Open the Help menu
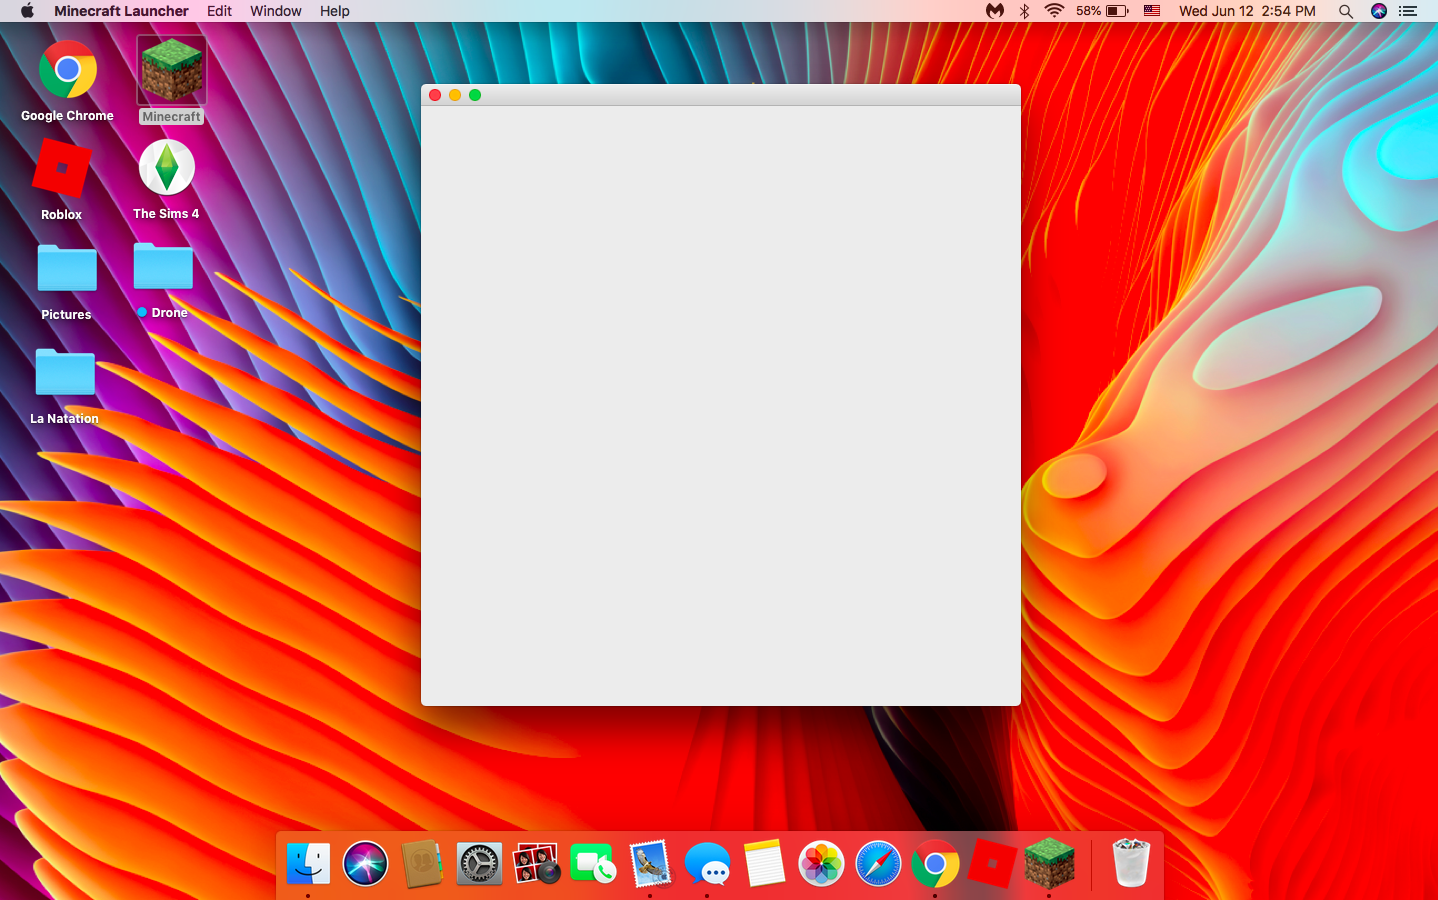 point(334,11)
